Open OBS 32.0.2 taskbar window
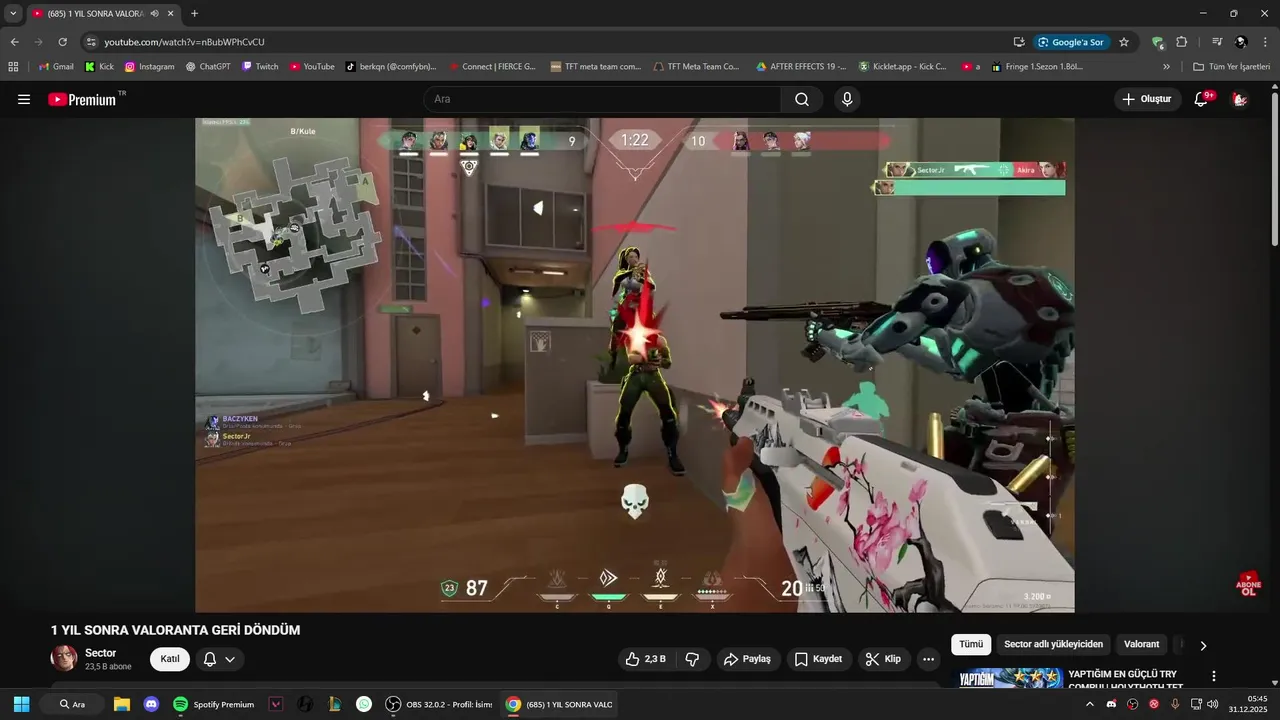The image size is (1280, 720). click(x=439, y=704)
